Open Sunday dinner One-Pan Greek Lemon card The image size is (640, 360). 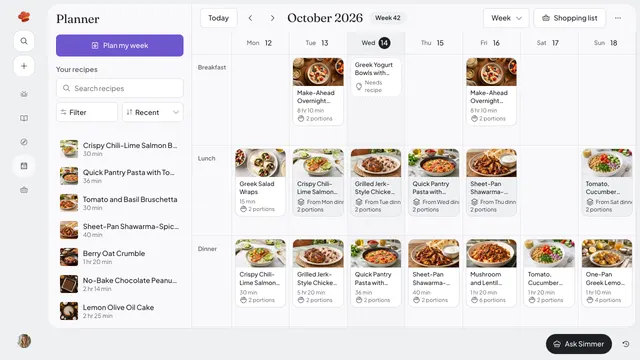coord(607,273)
